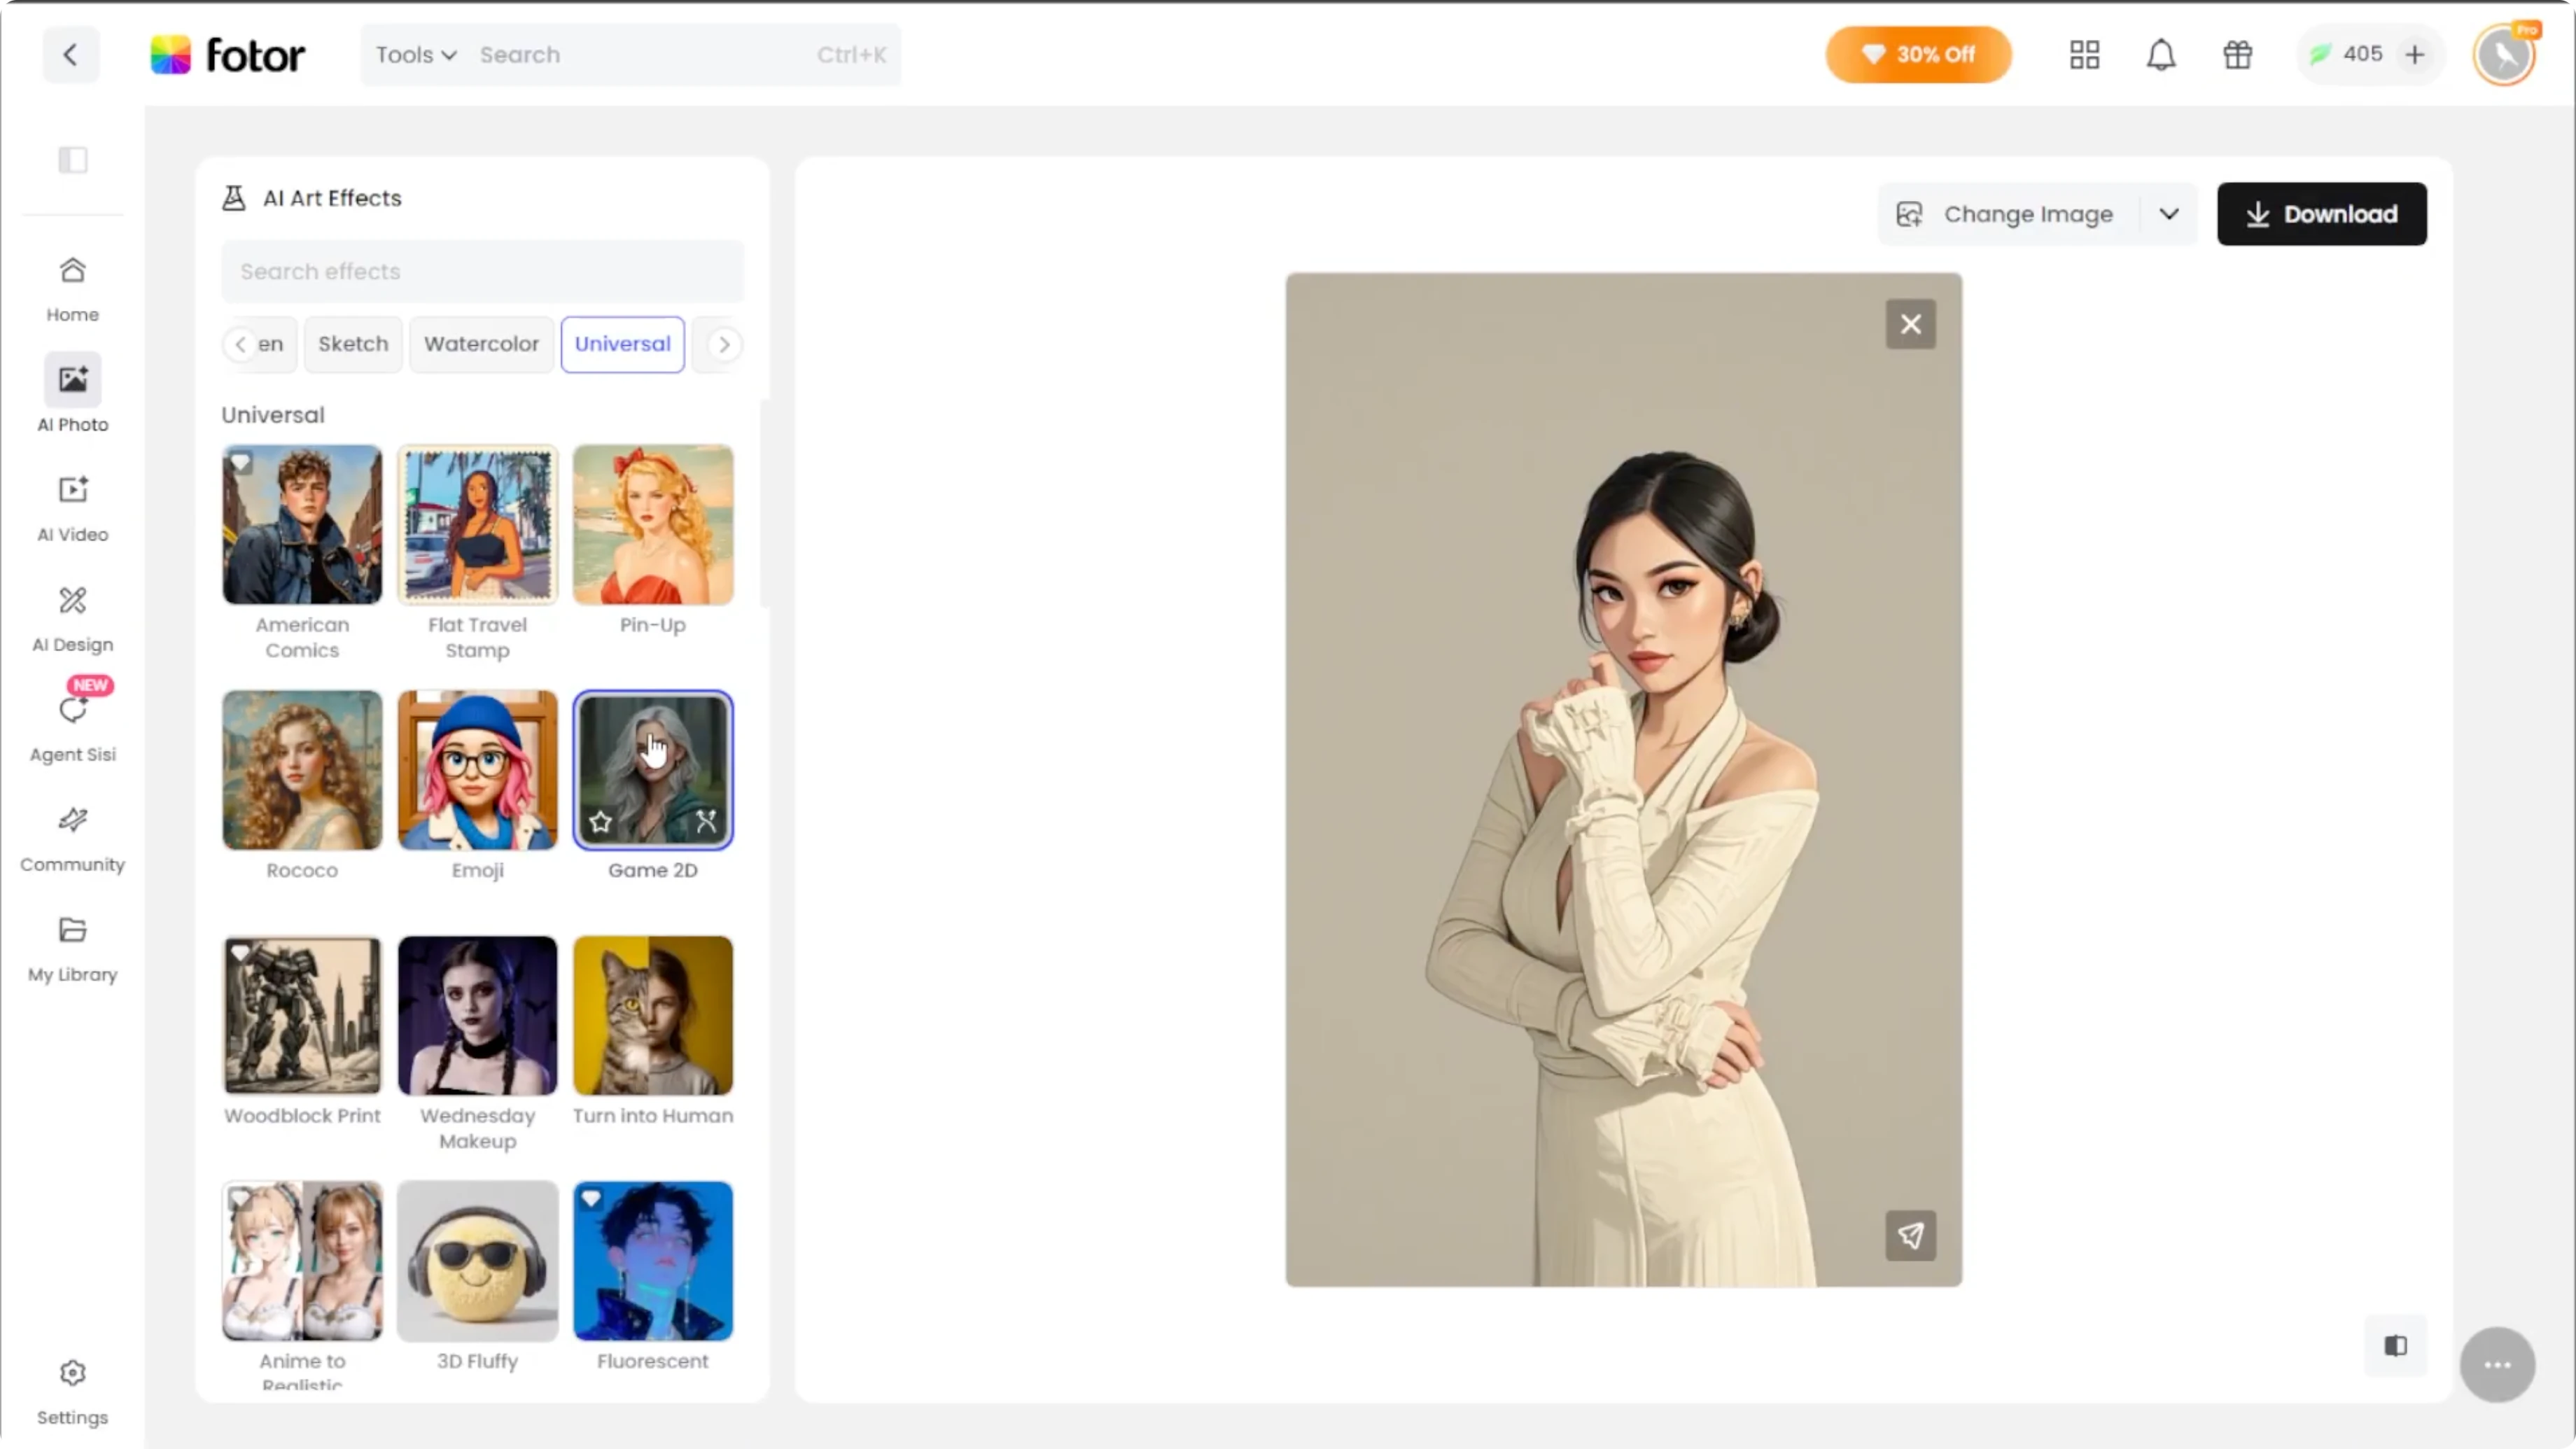Collapse the left sidebar panel icon
The width and height of the screenshot is (2576, 1449).
pyautogui.click(x=73, y=160)
